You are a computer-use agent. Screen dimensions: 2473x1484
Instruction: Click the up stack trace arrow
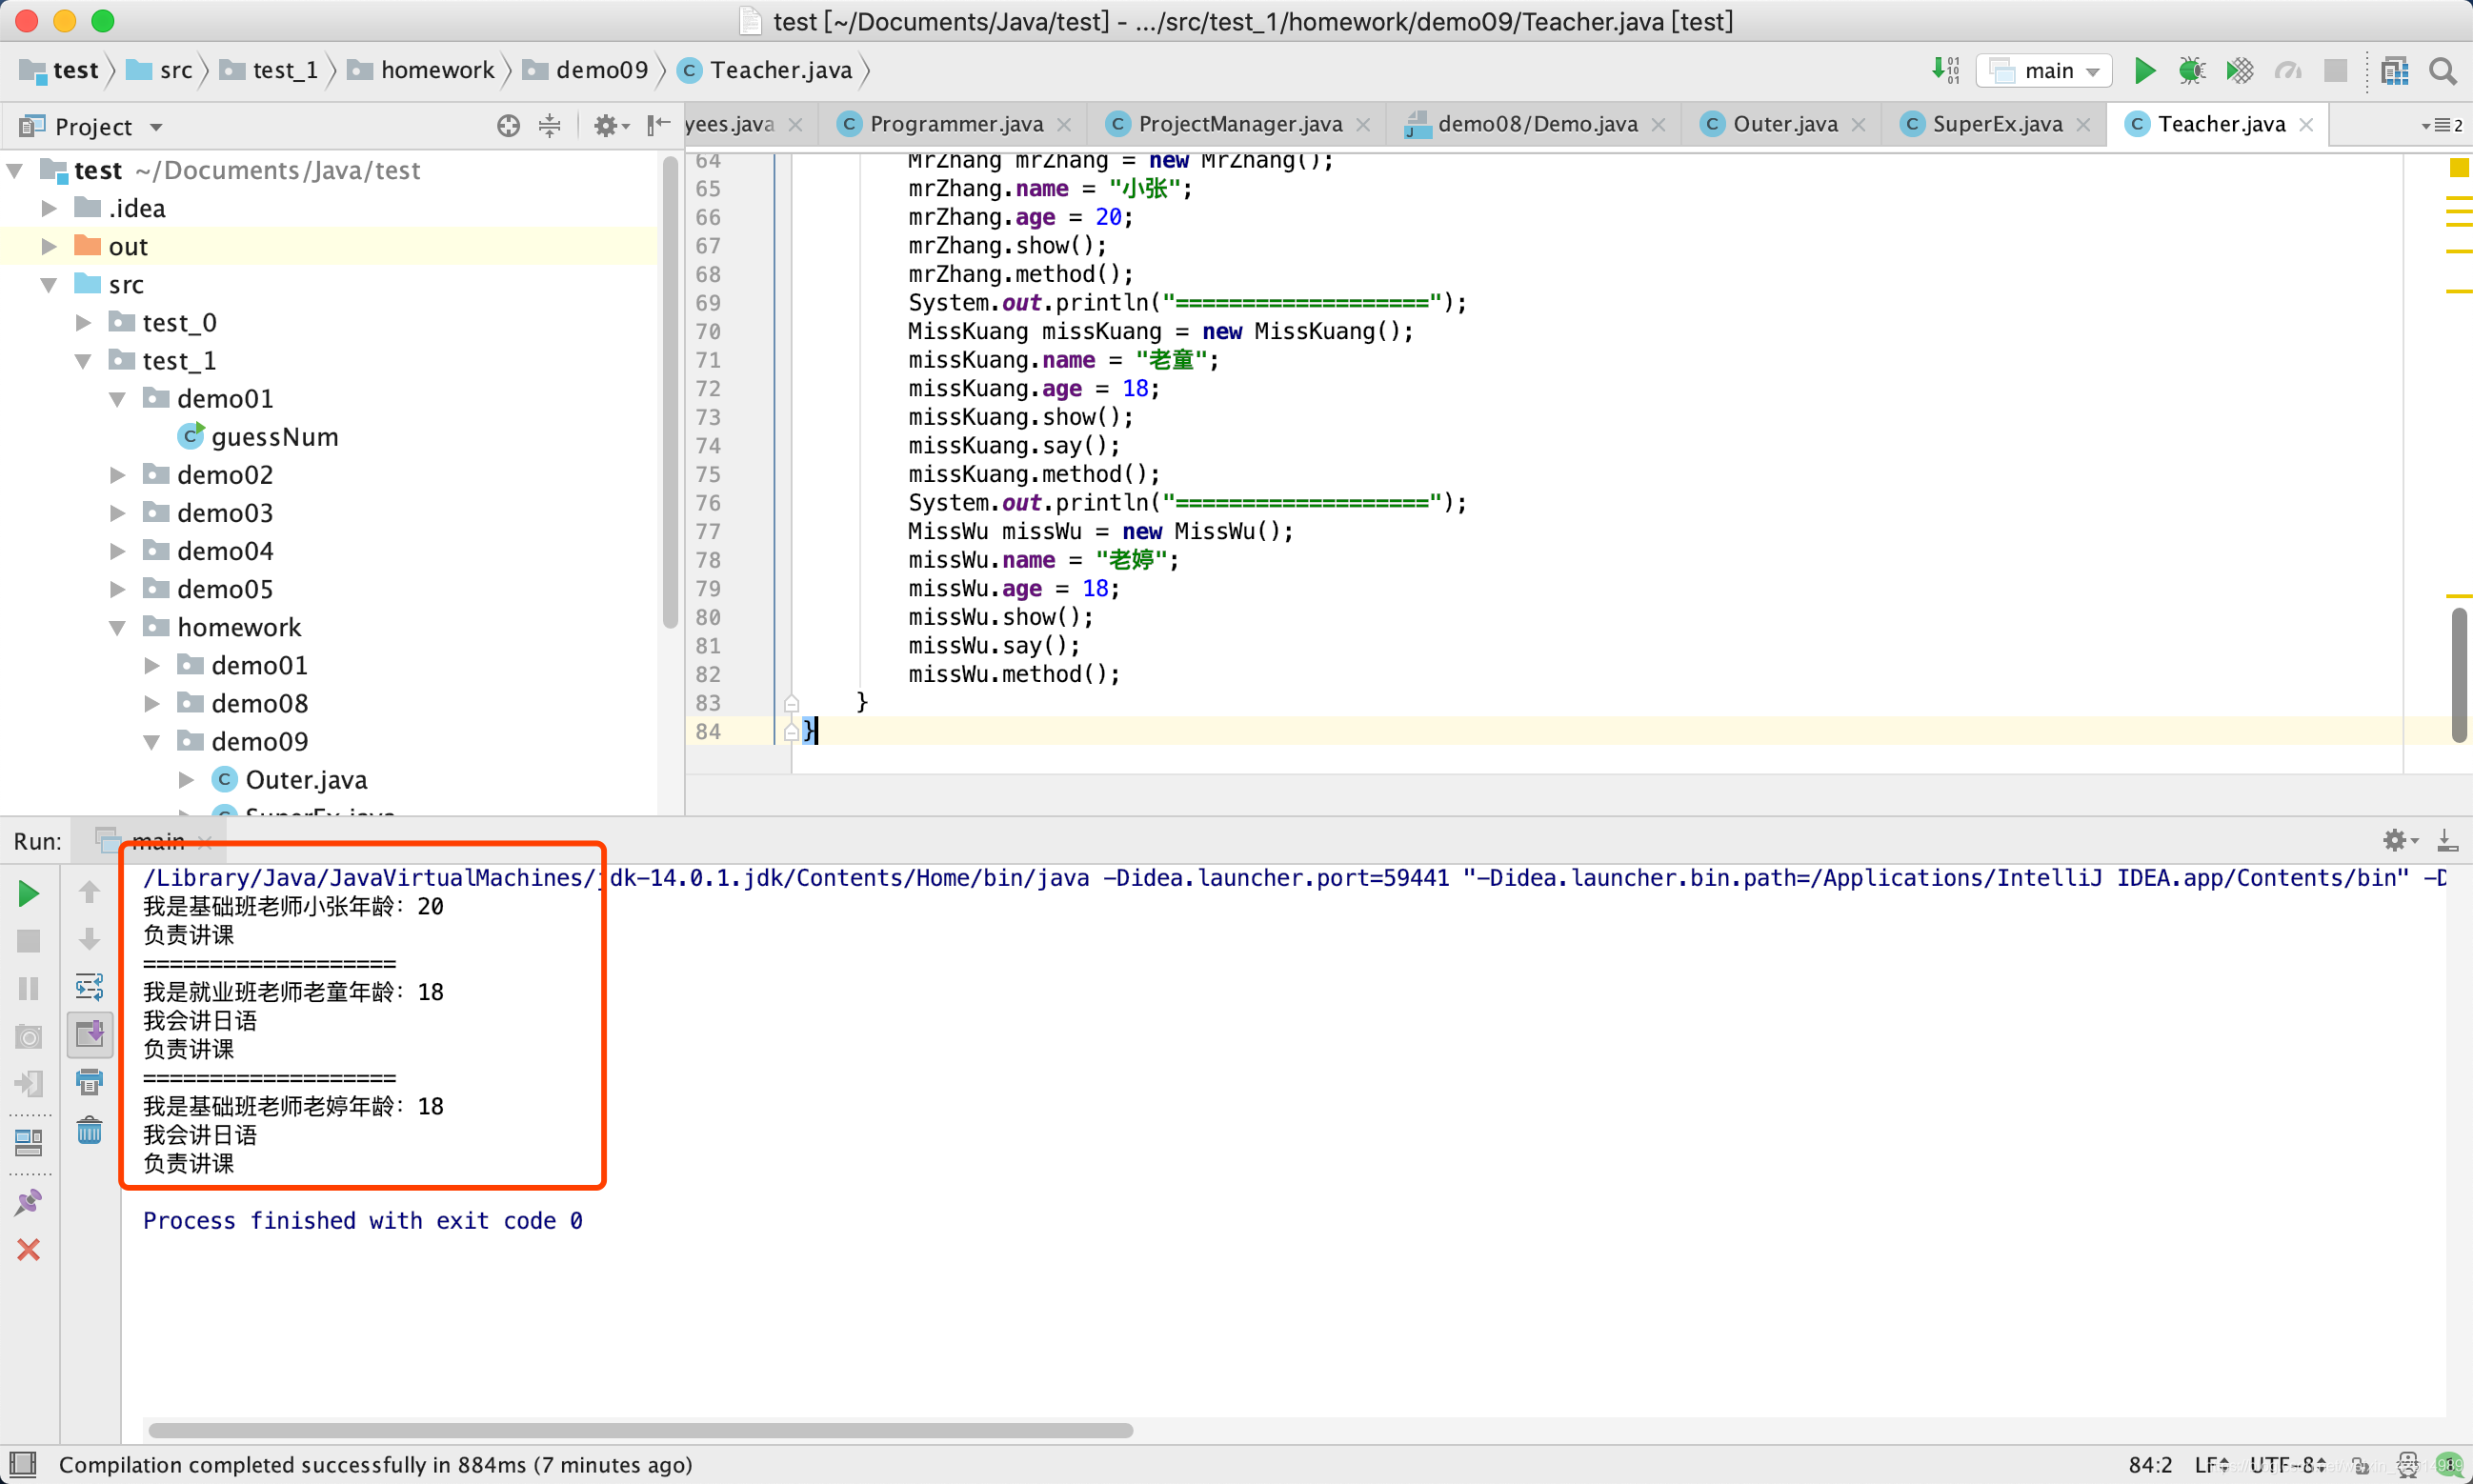click(89, 892)
